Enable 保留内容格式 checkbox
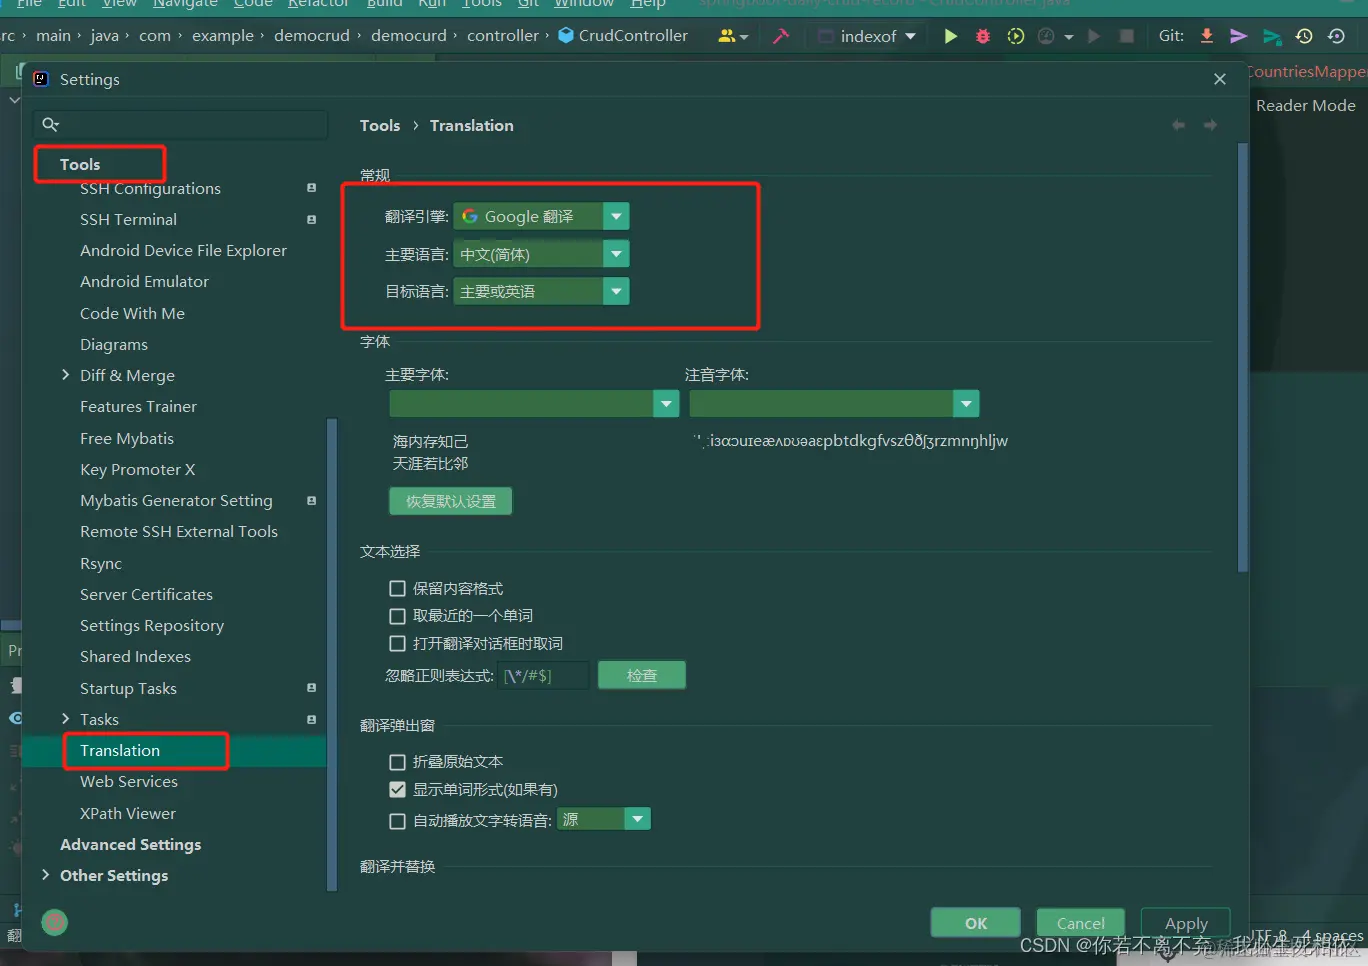This screenshot has height=966, width=1368. (397, 588)
